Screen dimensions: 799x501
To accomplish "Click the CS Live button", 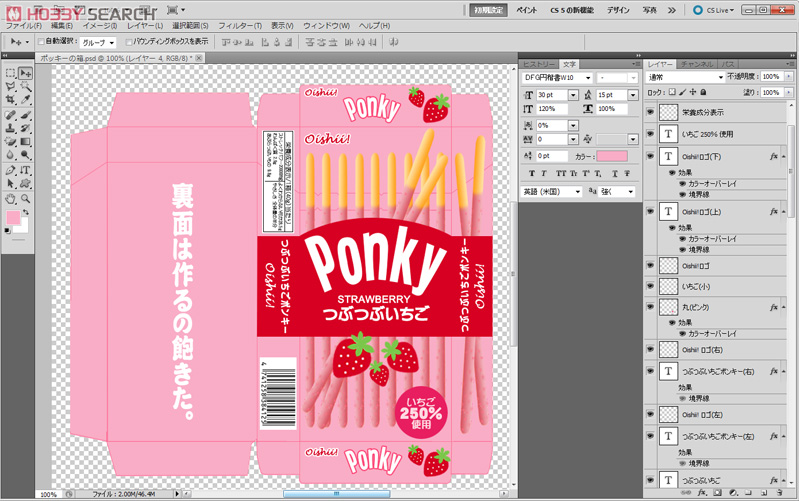I will (714, 10).
